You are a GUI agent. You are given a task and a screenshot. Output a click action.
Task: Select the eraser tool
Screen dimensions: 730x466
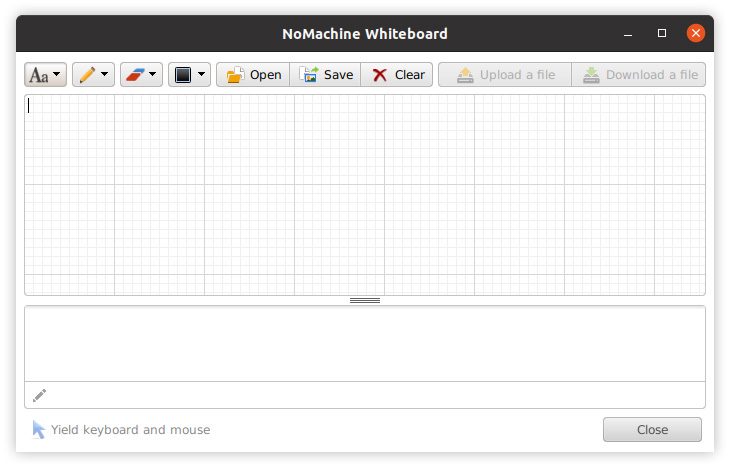coord(134,75)
